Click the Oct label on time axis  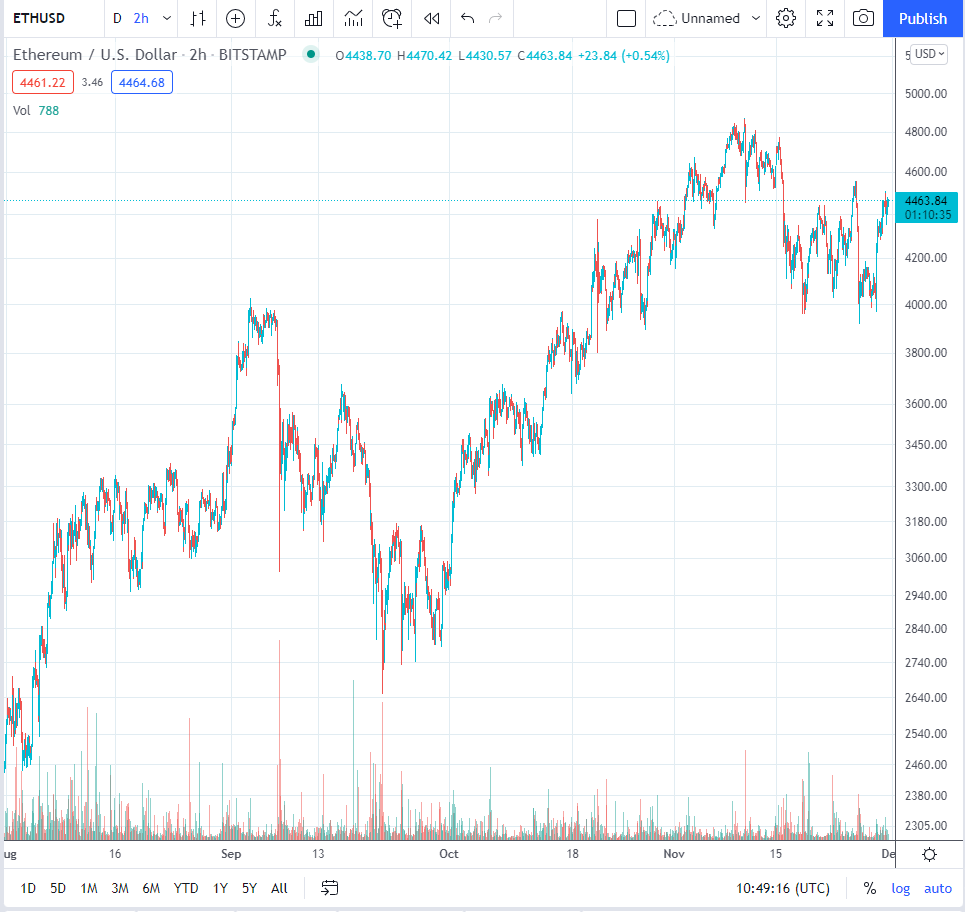pos(449,854)
